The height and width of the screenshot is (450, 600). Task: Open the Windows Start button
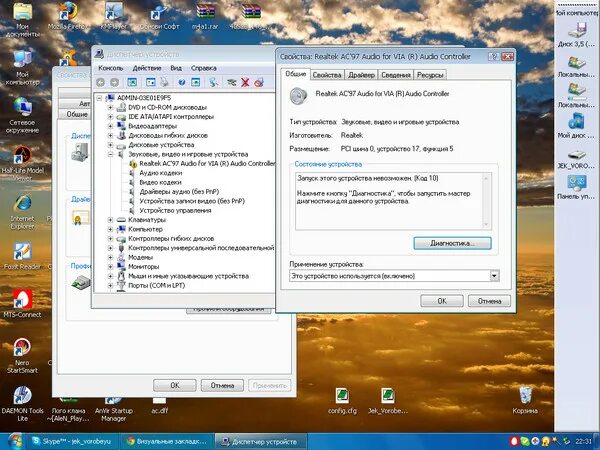point(15,441)
